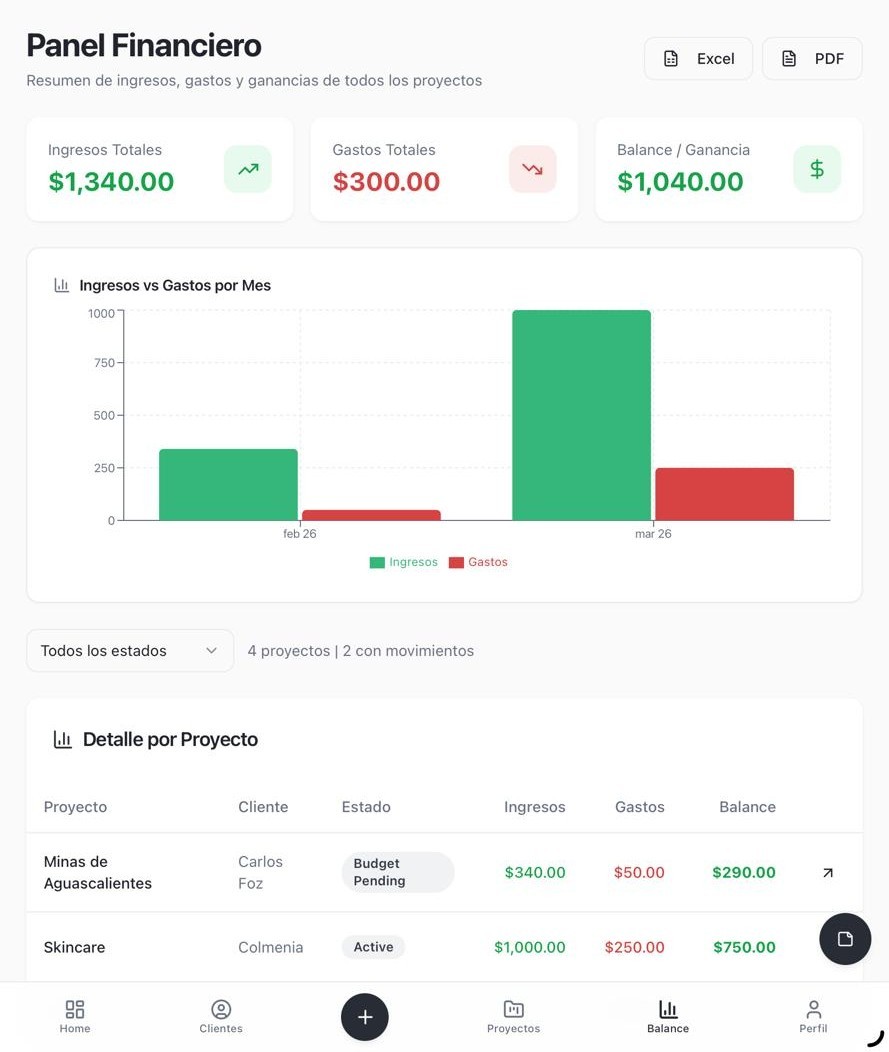Click the $290.00 balance cell
Image resolution: width=889 pixels, height=1052 pixels.
click(743, 872)
